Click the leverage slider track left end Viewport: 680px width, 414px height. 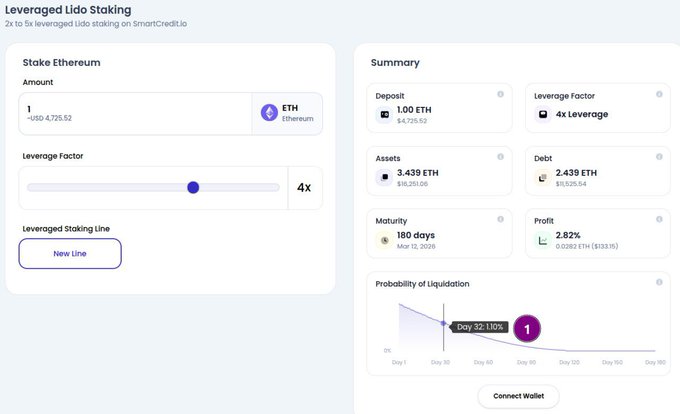pyautogui.click(x=29, y=187)
